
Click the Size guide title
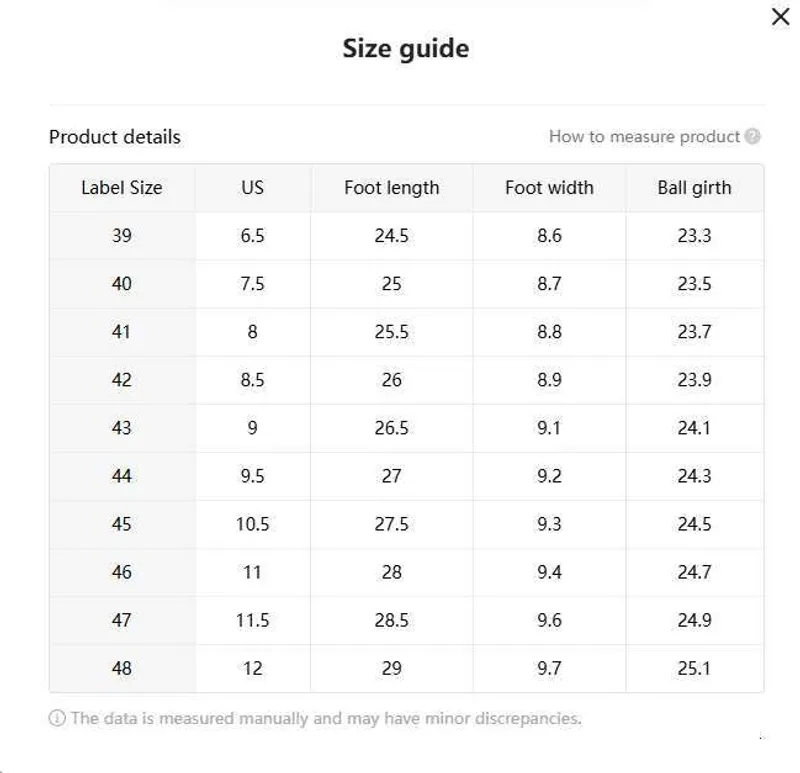pos(406,49)
